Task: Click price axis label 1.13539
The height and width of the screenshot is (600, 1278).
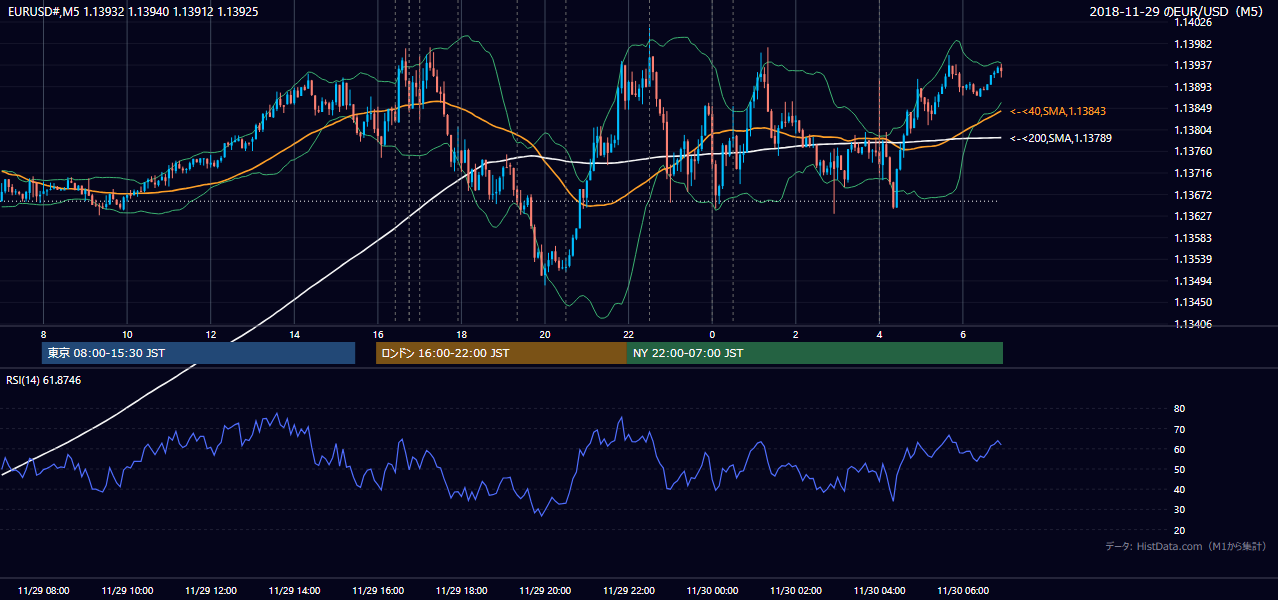Action: coord(1192,259)
